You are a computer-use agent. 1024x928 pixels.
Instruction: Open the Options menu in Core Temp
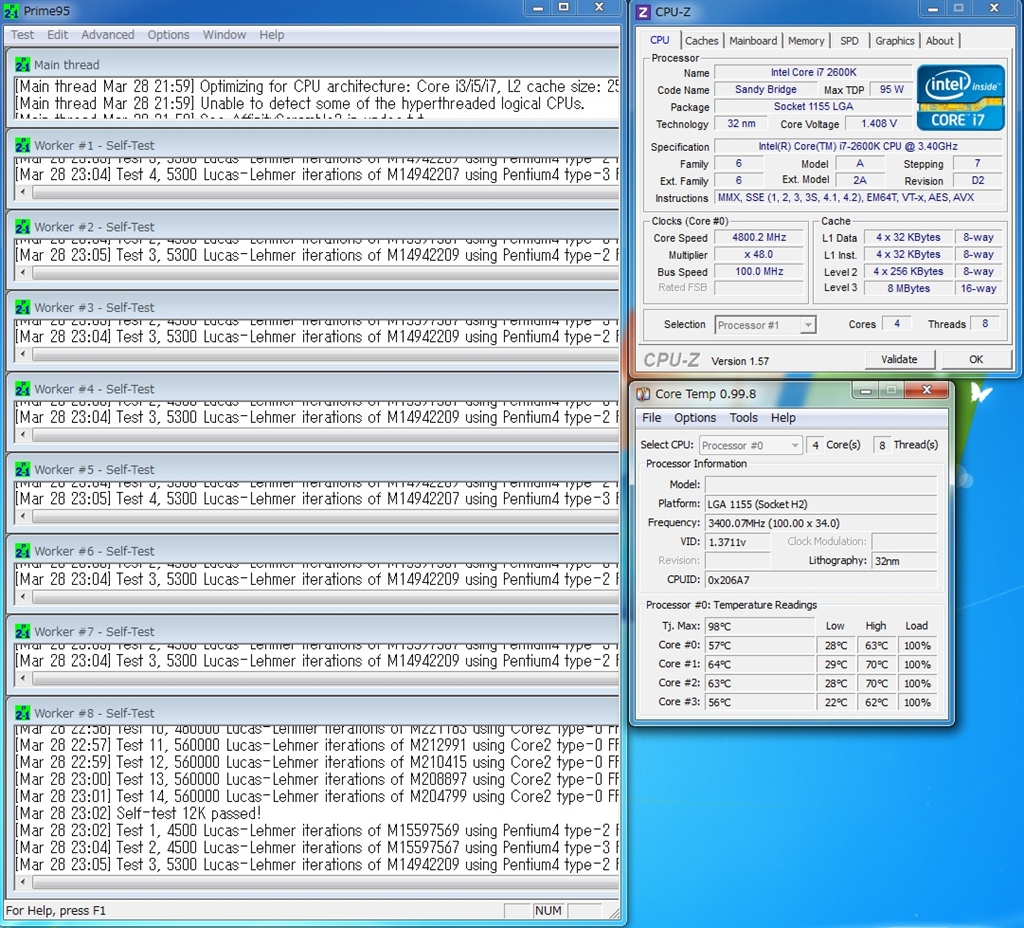[x=695, y=418]
